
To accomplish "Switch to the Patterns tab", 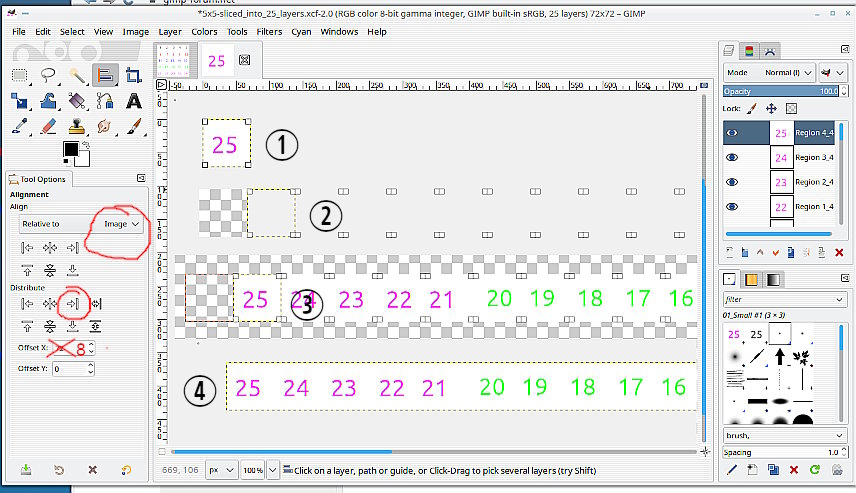I will (751, 280).
